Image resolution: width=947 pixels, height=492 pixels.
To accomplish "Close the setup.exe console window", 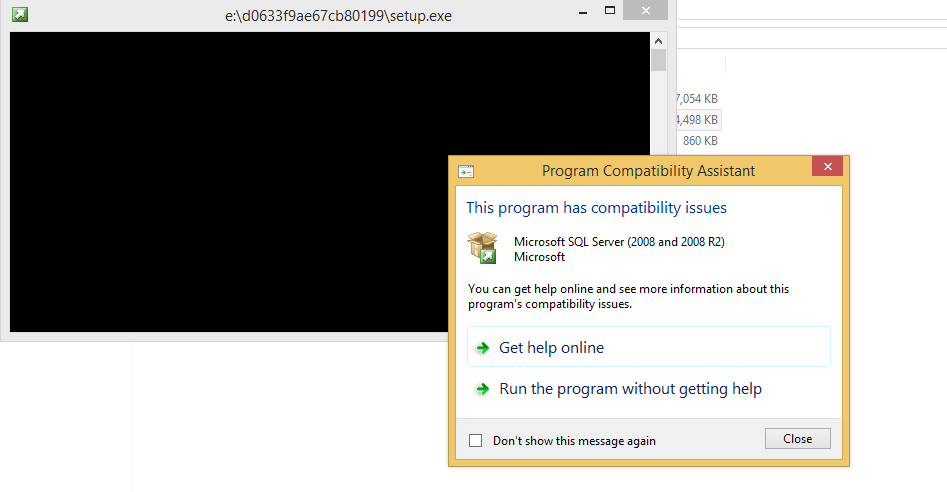I will click(646, 10).
